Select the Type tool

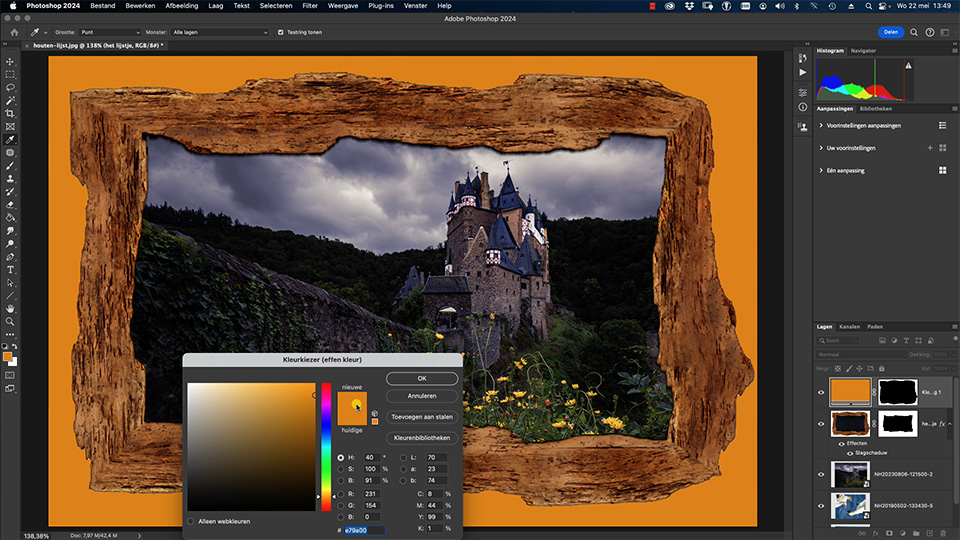[10, 270]
